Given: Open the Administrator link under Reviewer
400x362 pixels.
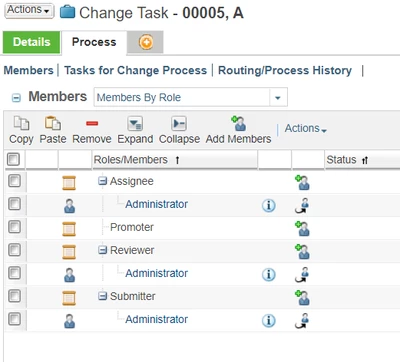Looking at the screenshot, I should pyautogui.click(x=156, y=273).
